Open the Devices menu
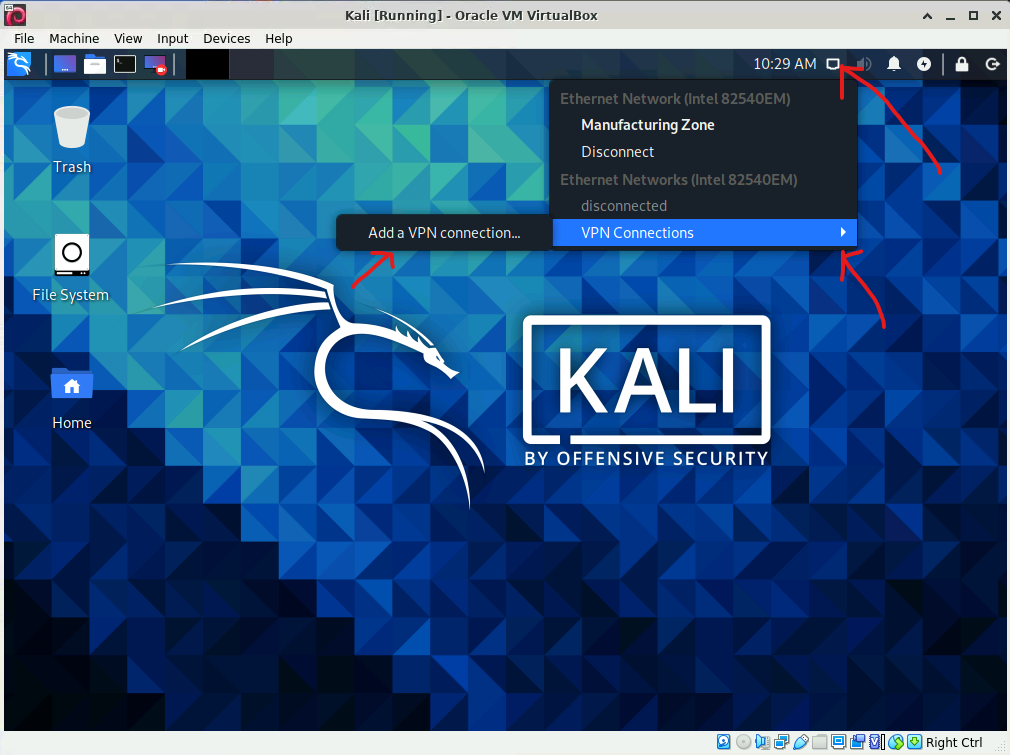 click(227, 39)
